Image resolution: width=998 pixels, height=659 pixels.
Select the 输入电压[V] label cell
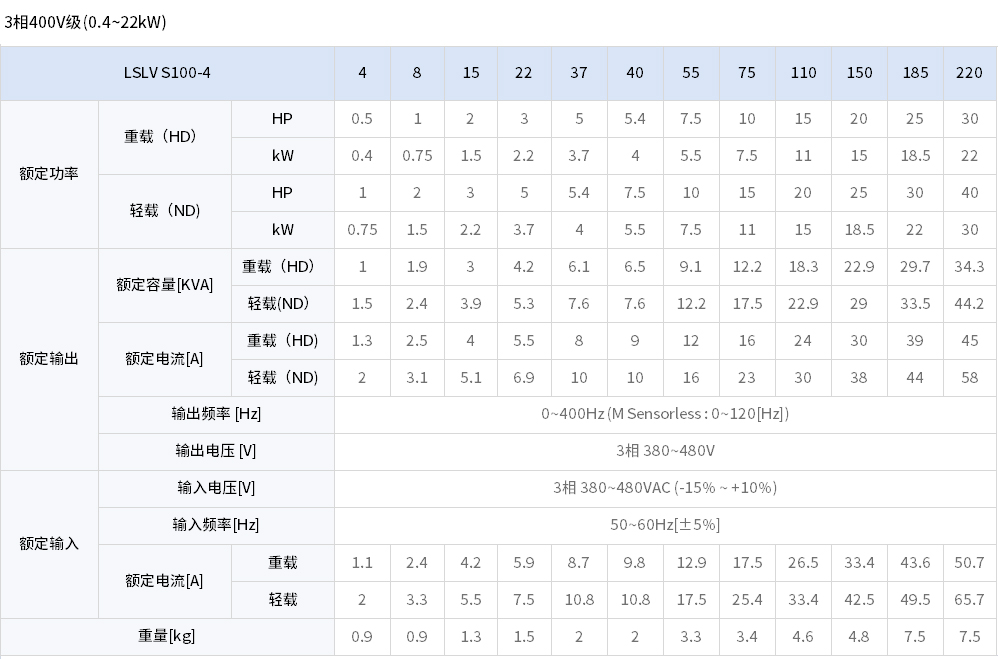(x=216, y=488)
